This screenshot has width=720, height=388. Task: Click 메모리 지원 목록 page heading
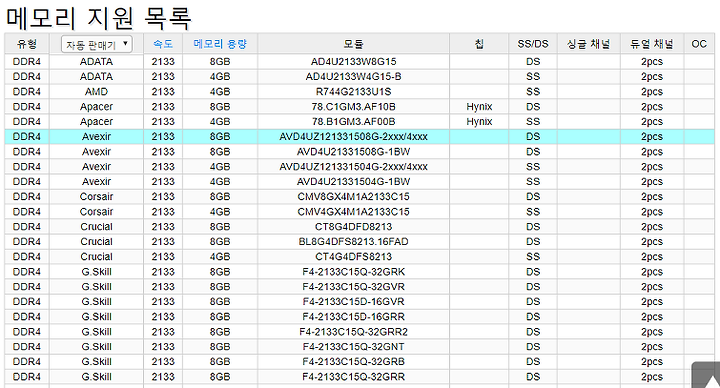[99, 17]
